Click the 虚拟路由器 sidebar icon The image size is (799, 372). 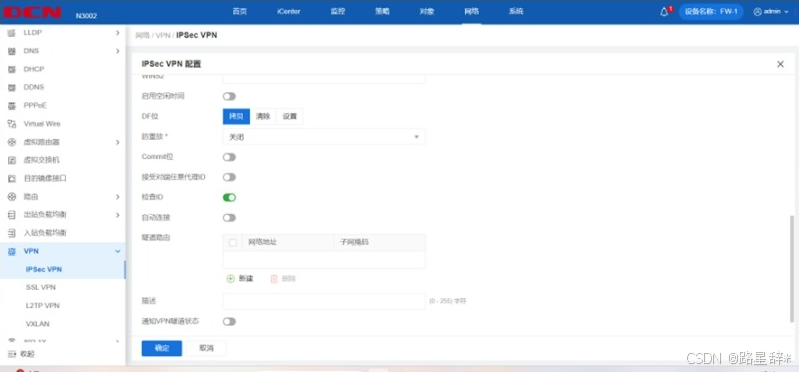11,142
